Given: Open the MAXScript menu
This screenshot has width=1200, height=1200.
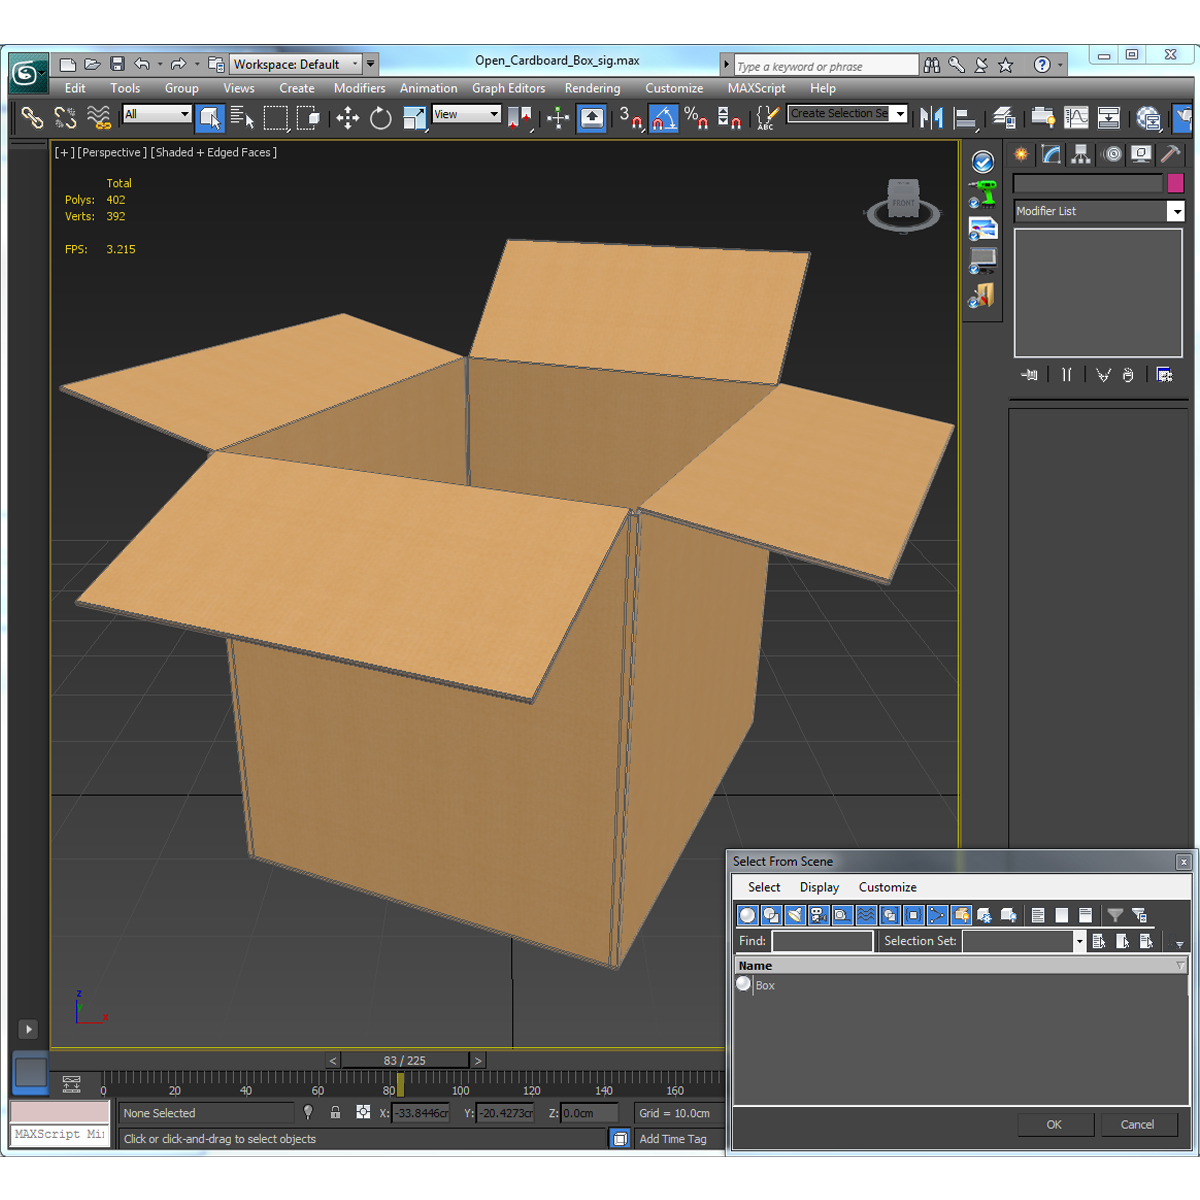Looking at the screenshot, I should [x=756, y=88].
